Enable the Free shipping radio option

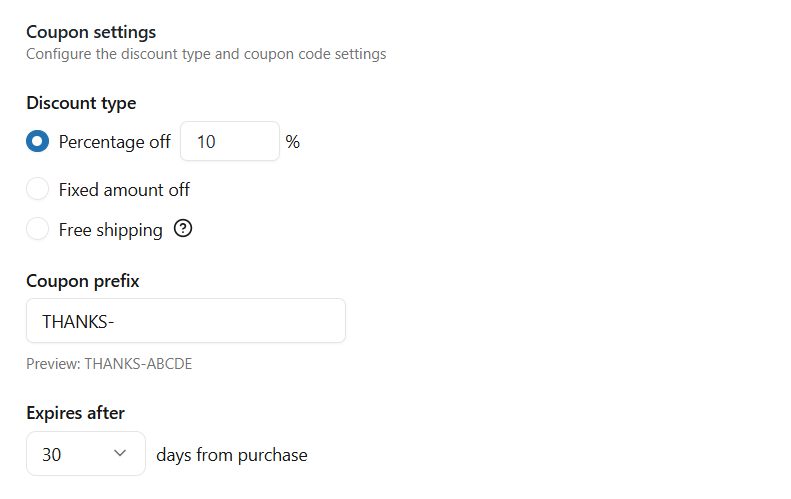coord(37,230)
